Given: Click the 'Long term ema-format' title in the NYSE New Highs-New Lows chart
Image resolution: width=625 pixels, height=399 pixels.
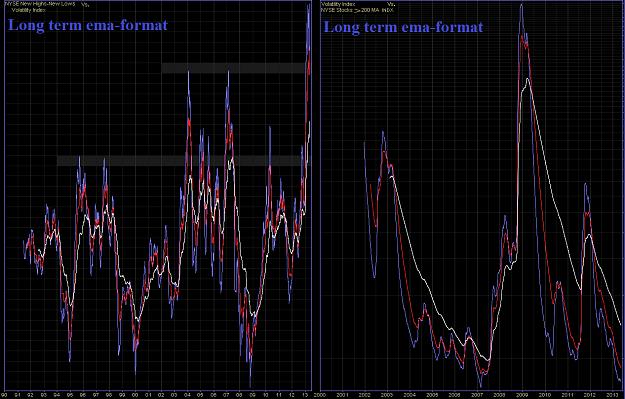Looking at the screenshot, I should click(88, 26).
